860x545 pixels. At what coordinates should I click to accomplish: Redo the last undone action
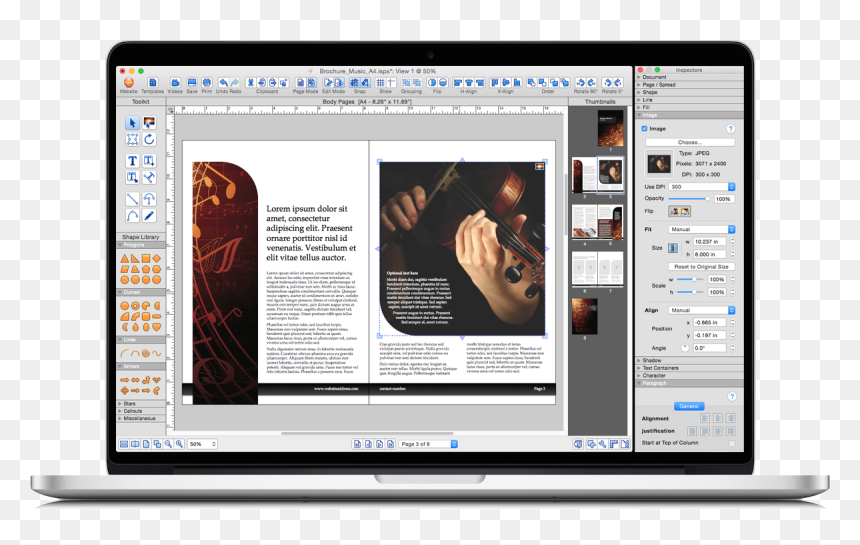point(235,83)
